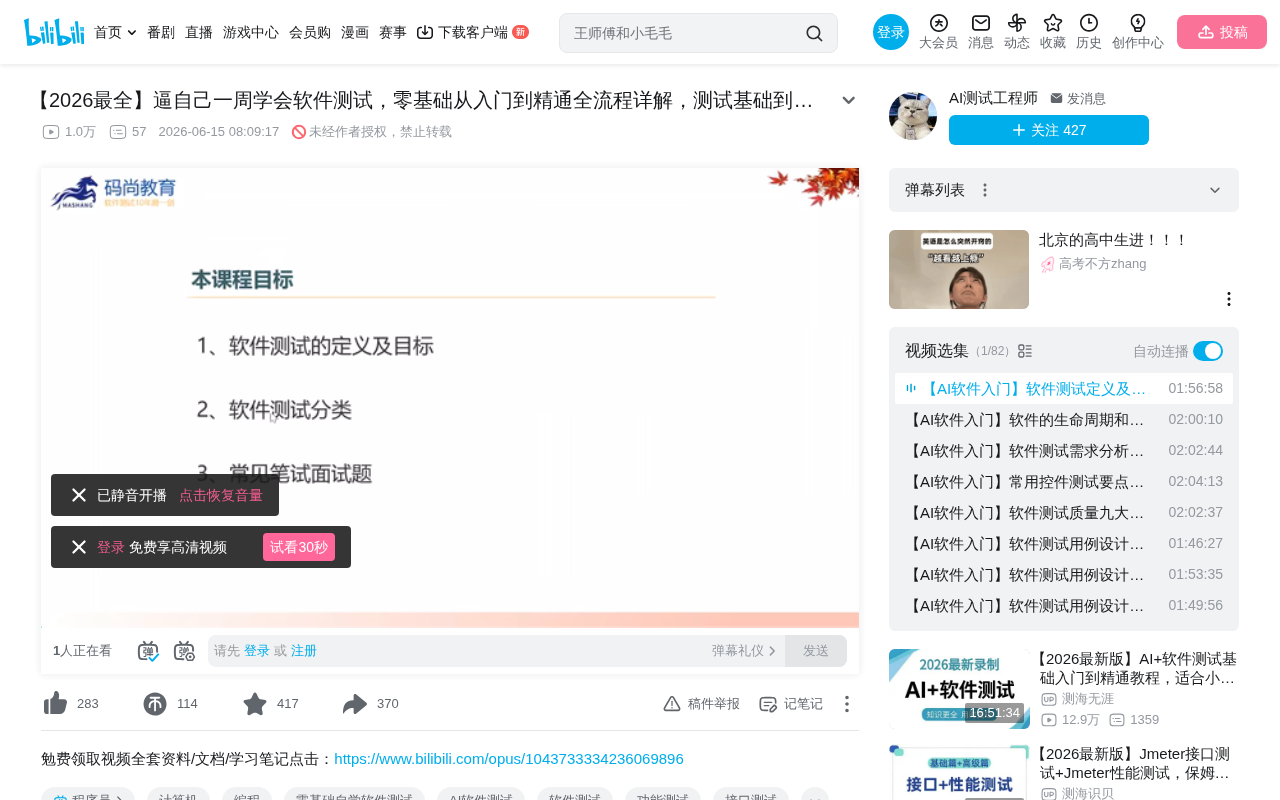Open the 程序员 tag channel
Image resolution: width=1280 pixels, height=800 pixels.
coord(89,799)
